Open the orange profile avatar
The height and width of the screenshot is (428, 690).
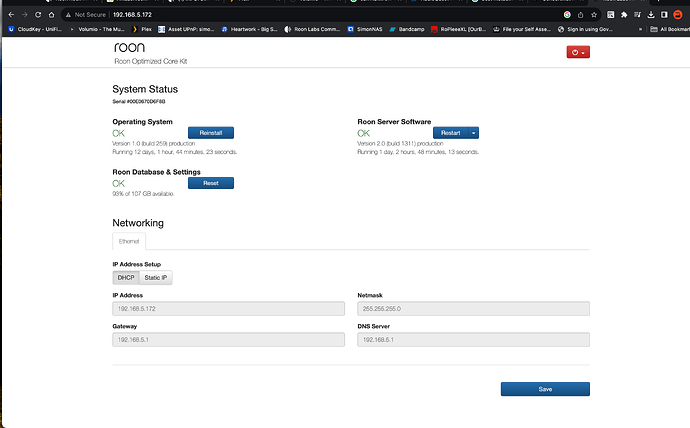[678, 15]
